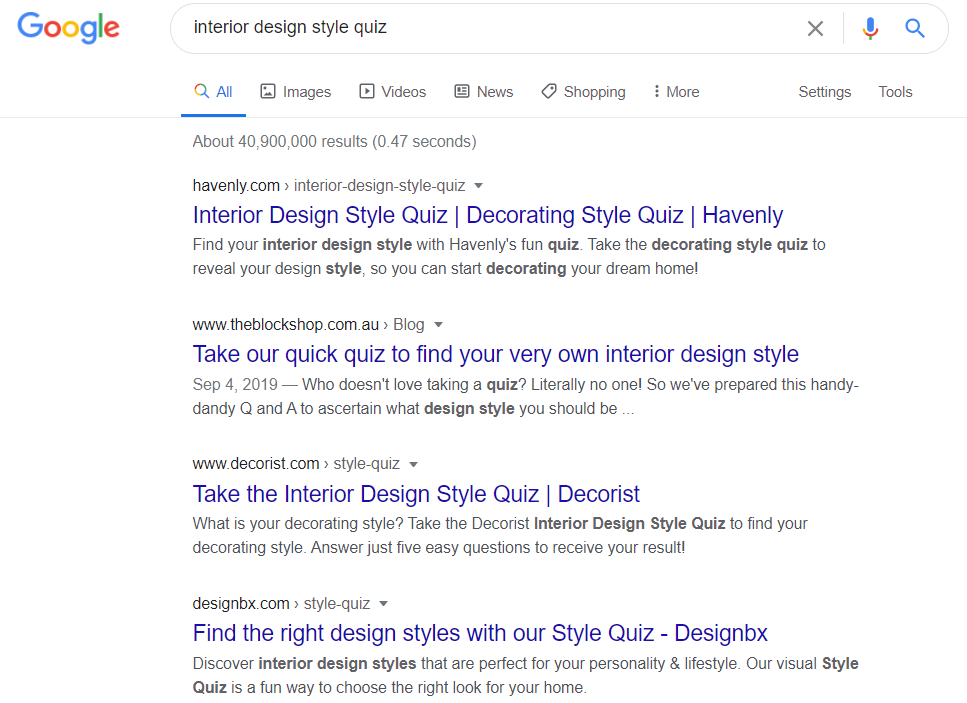Start voice search with the microphone icon
967x703 pixels.
point(870,28)
